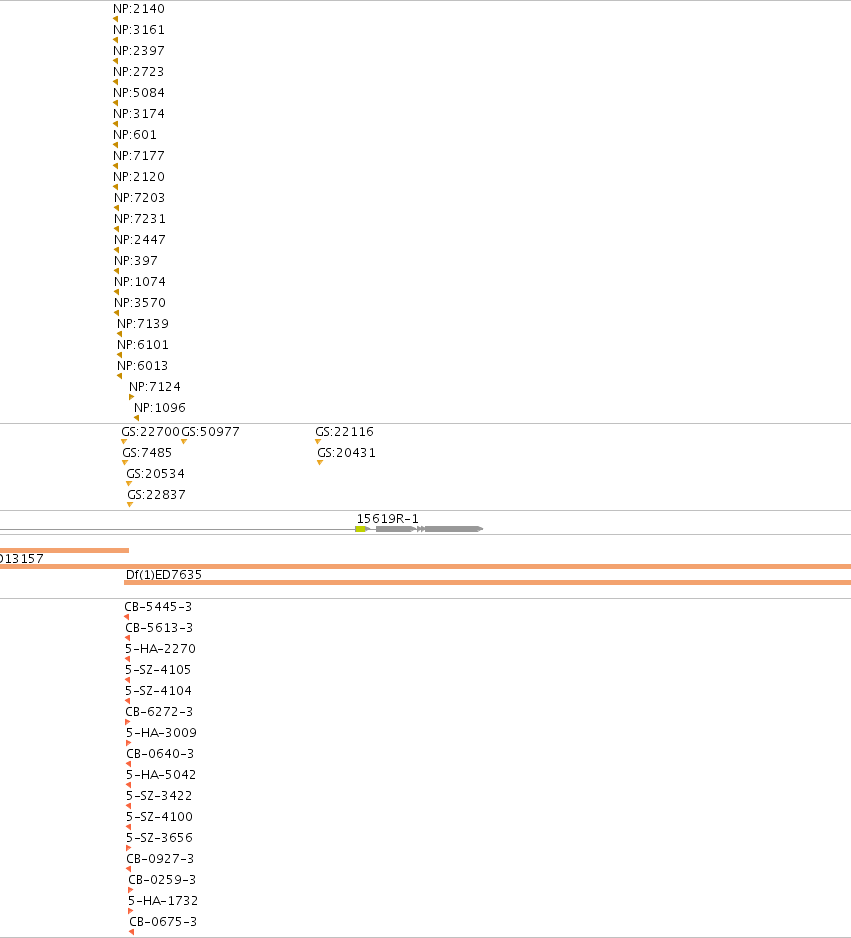
Task: Click the arrow marker below NP:1096
Action: (136, 418)
